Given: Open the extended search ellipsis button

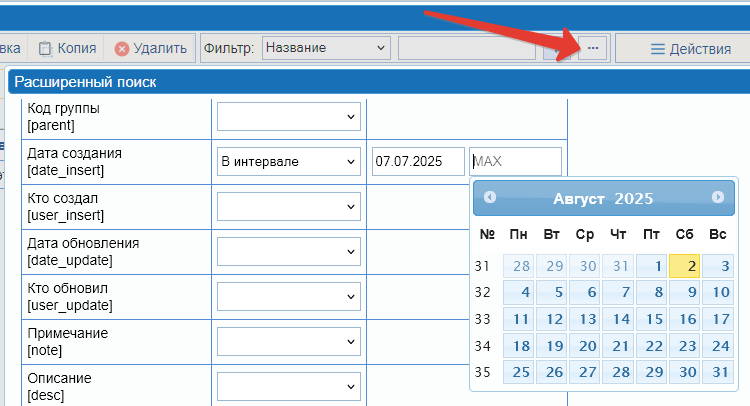Looking at the screenshot, I should [x=593, y=48].
